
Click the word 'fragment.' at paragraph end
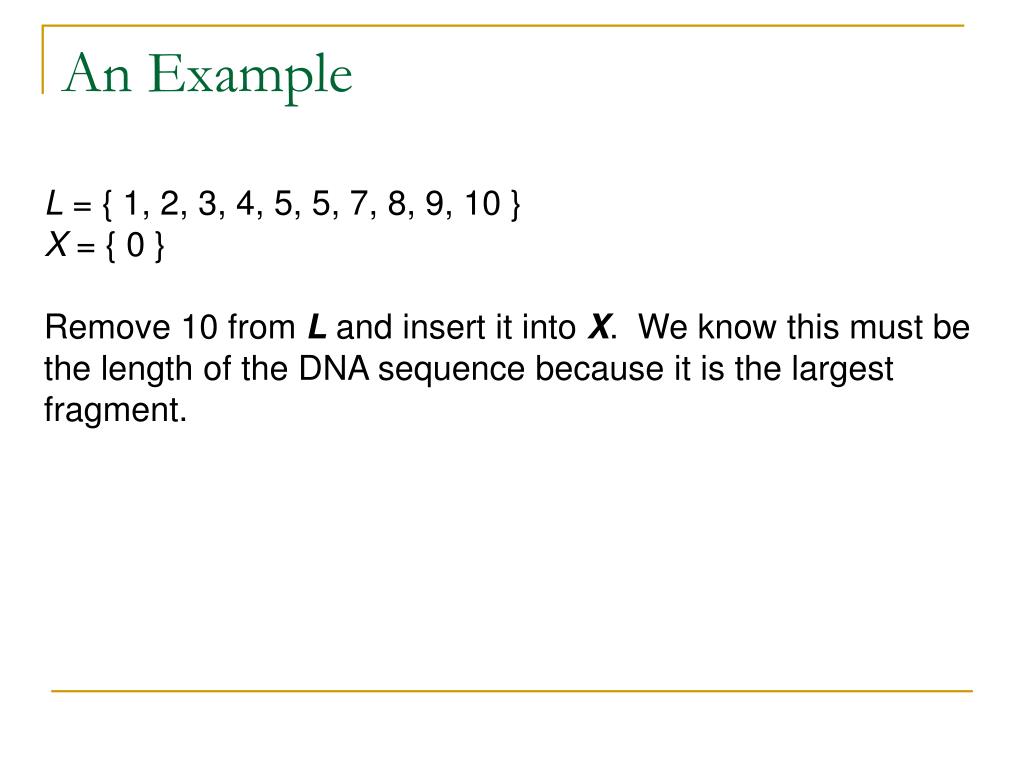click(x=116, y=410)
